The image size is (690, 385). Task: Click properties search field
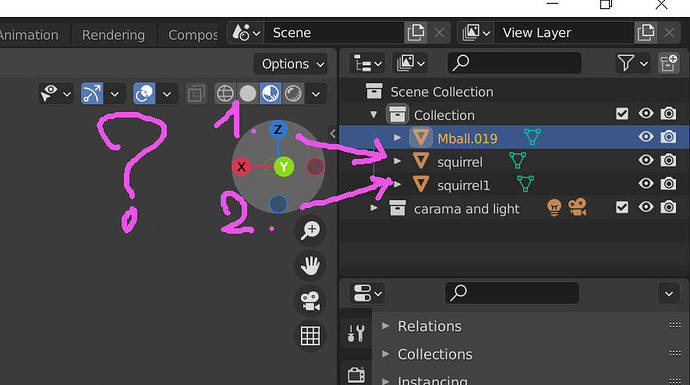tap(512, 293)
